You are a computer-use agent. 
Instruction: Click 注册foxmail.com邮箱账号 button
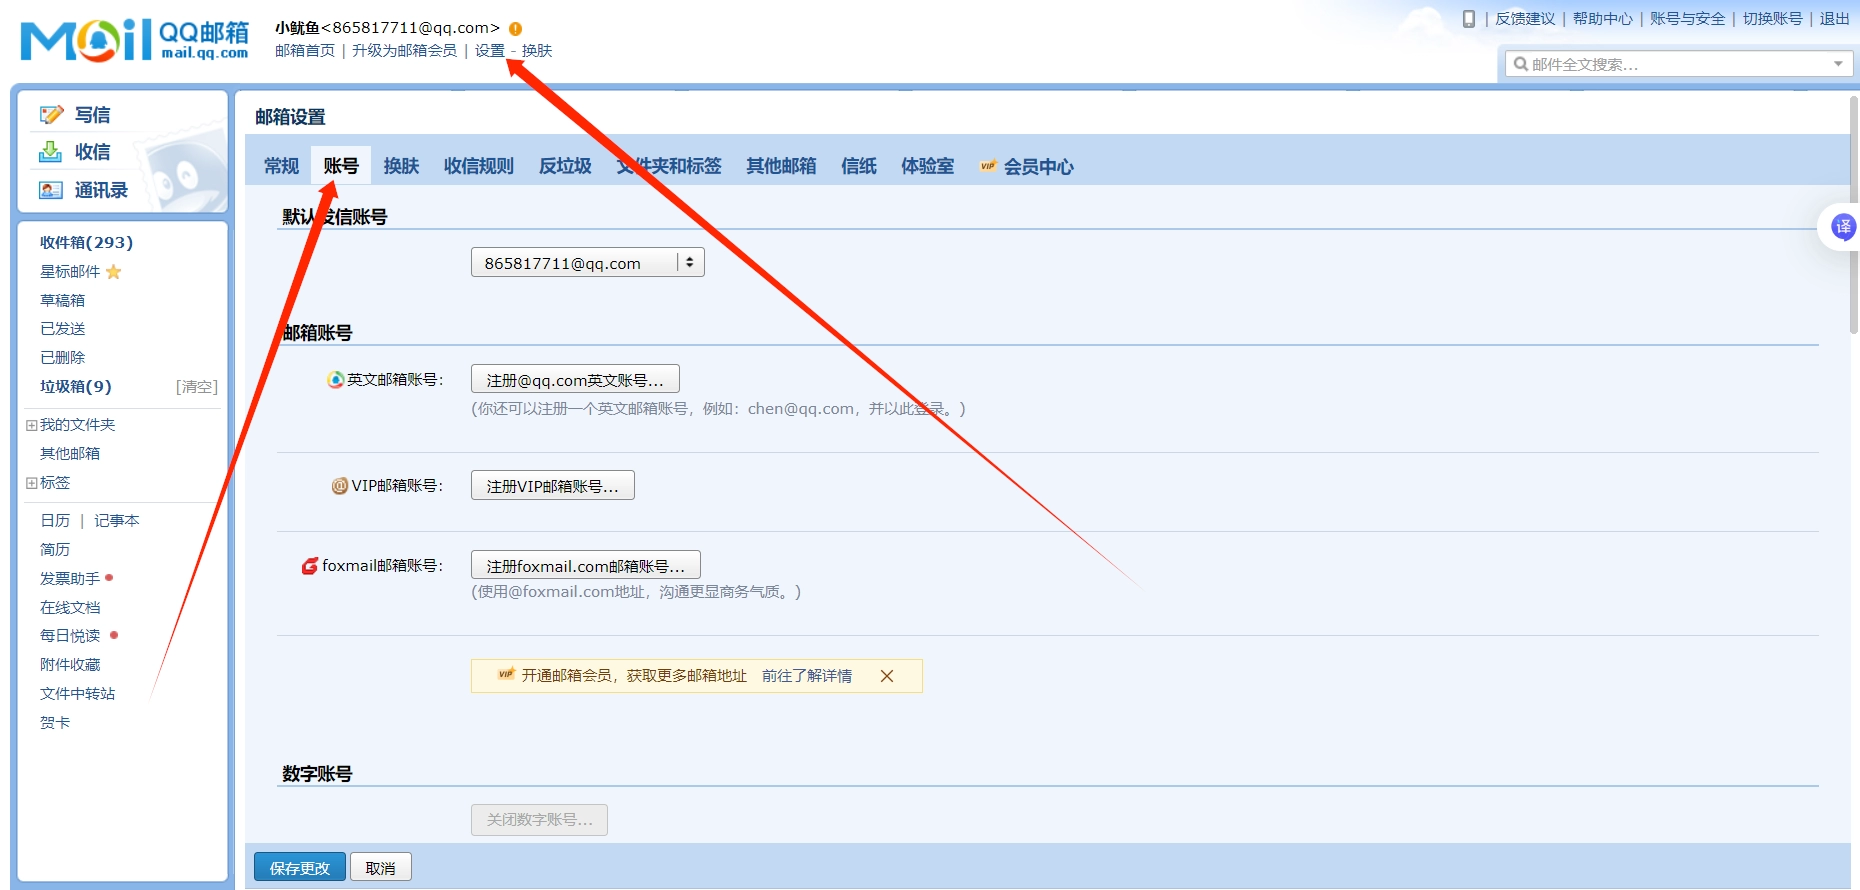click(586, 566)
